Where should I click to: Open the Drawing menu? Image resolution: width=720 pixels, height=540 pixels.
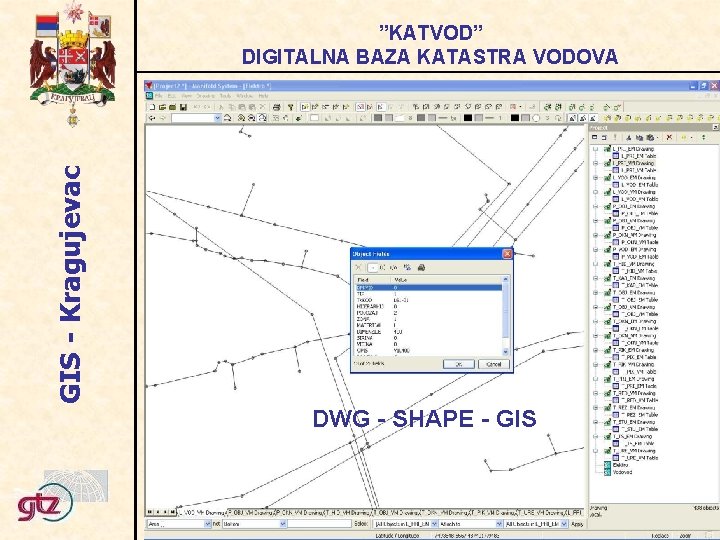(x=205, y=96)
